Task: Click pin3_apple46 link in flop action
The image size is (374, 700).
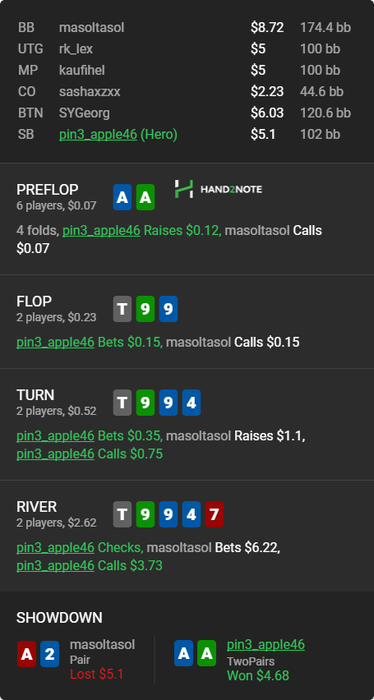Action: coord(55,342)
